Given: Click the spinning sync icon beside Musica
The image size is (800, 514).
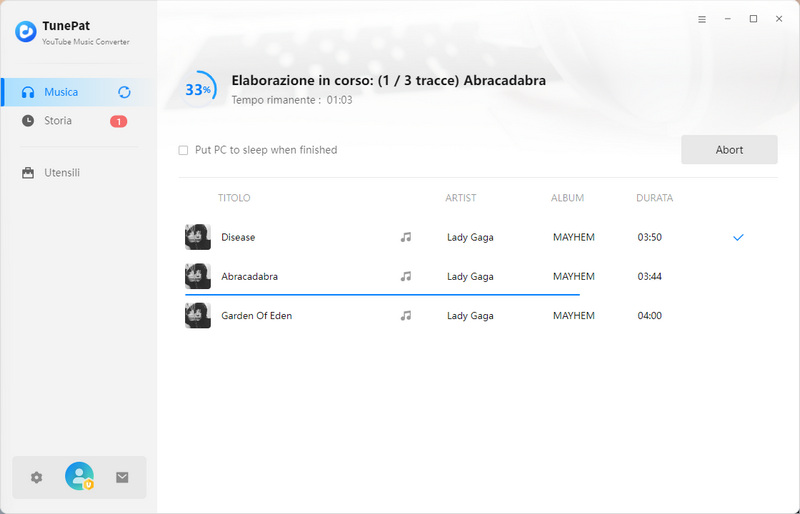Looking at the screenshot, I should pyautogui.click(x=124, y=92).
